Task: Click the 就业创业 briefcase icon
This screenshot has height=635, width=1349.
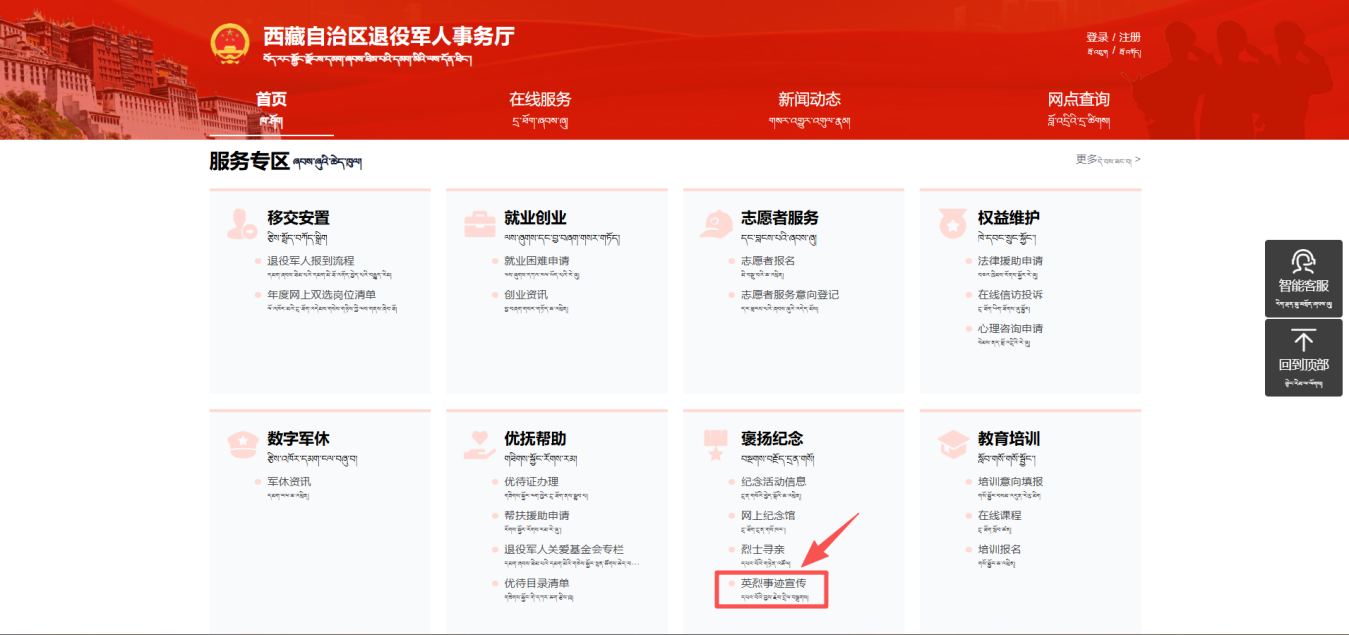Action: click(x=479, y=224)
